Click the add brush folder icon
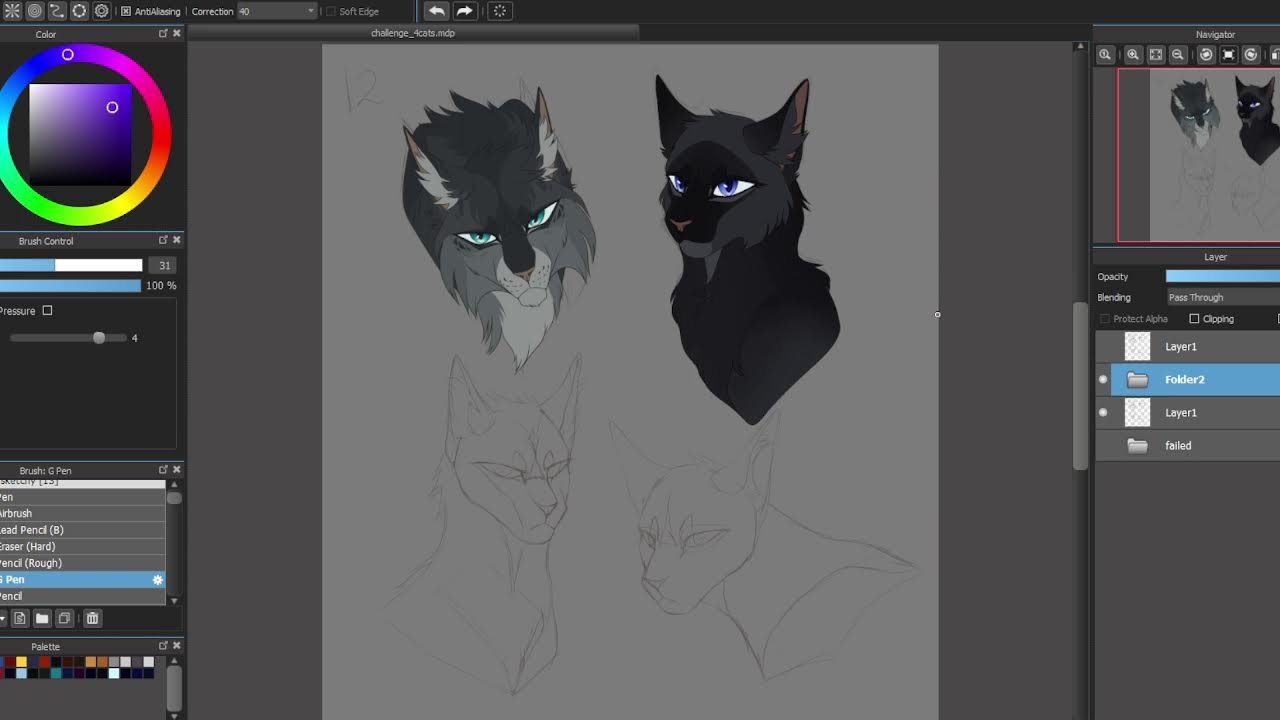 pyautogui.click(x=42, y=619)
